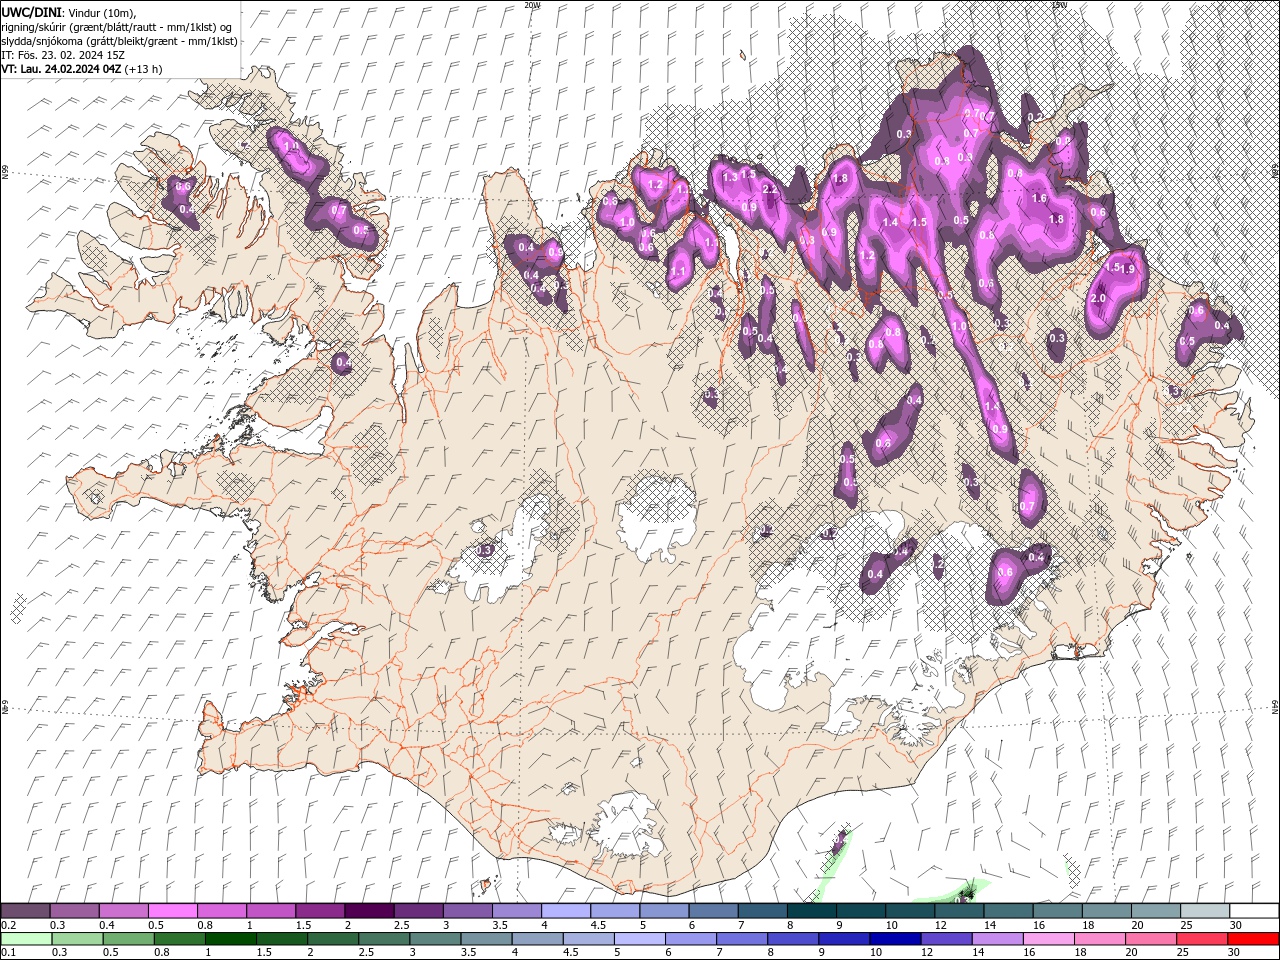Click the 2.2 snowfall value on the map

(x=770, y=189)
